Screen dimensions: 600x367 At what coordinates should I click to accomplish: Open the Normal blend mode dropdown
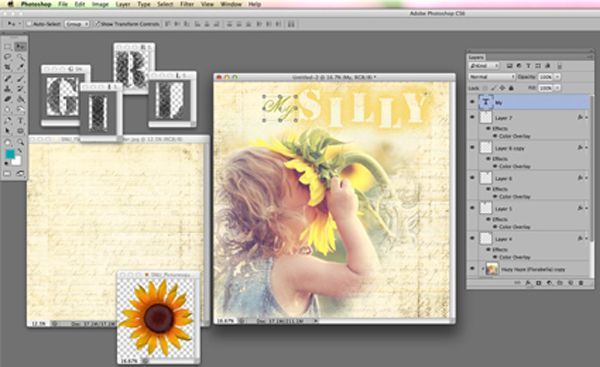coord(492,77)
